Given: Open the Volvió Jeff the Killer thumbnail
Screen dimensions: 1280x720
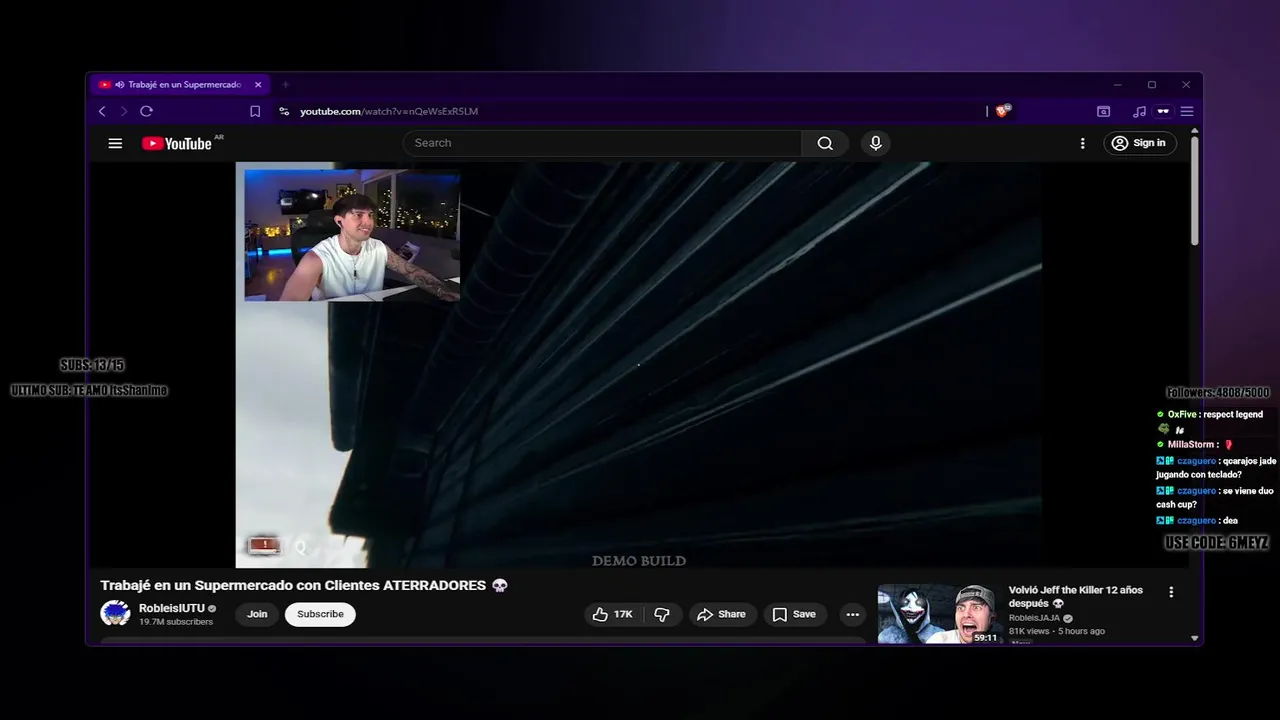Looking at the screenshot, I should [x=939, y=614].
